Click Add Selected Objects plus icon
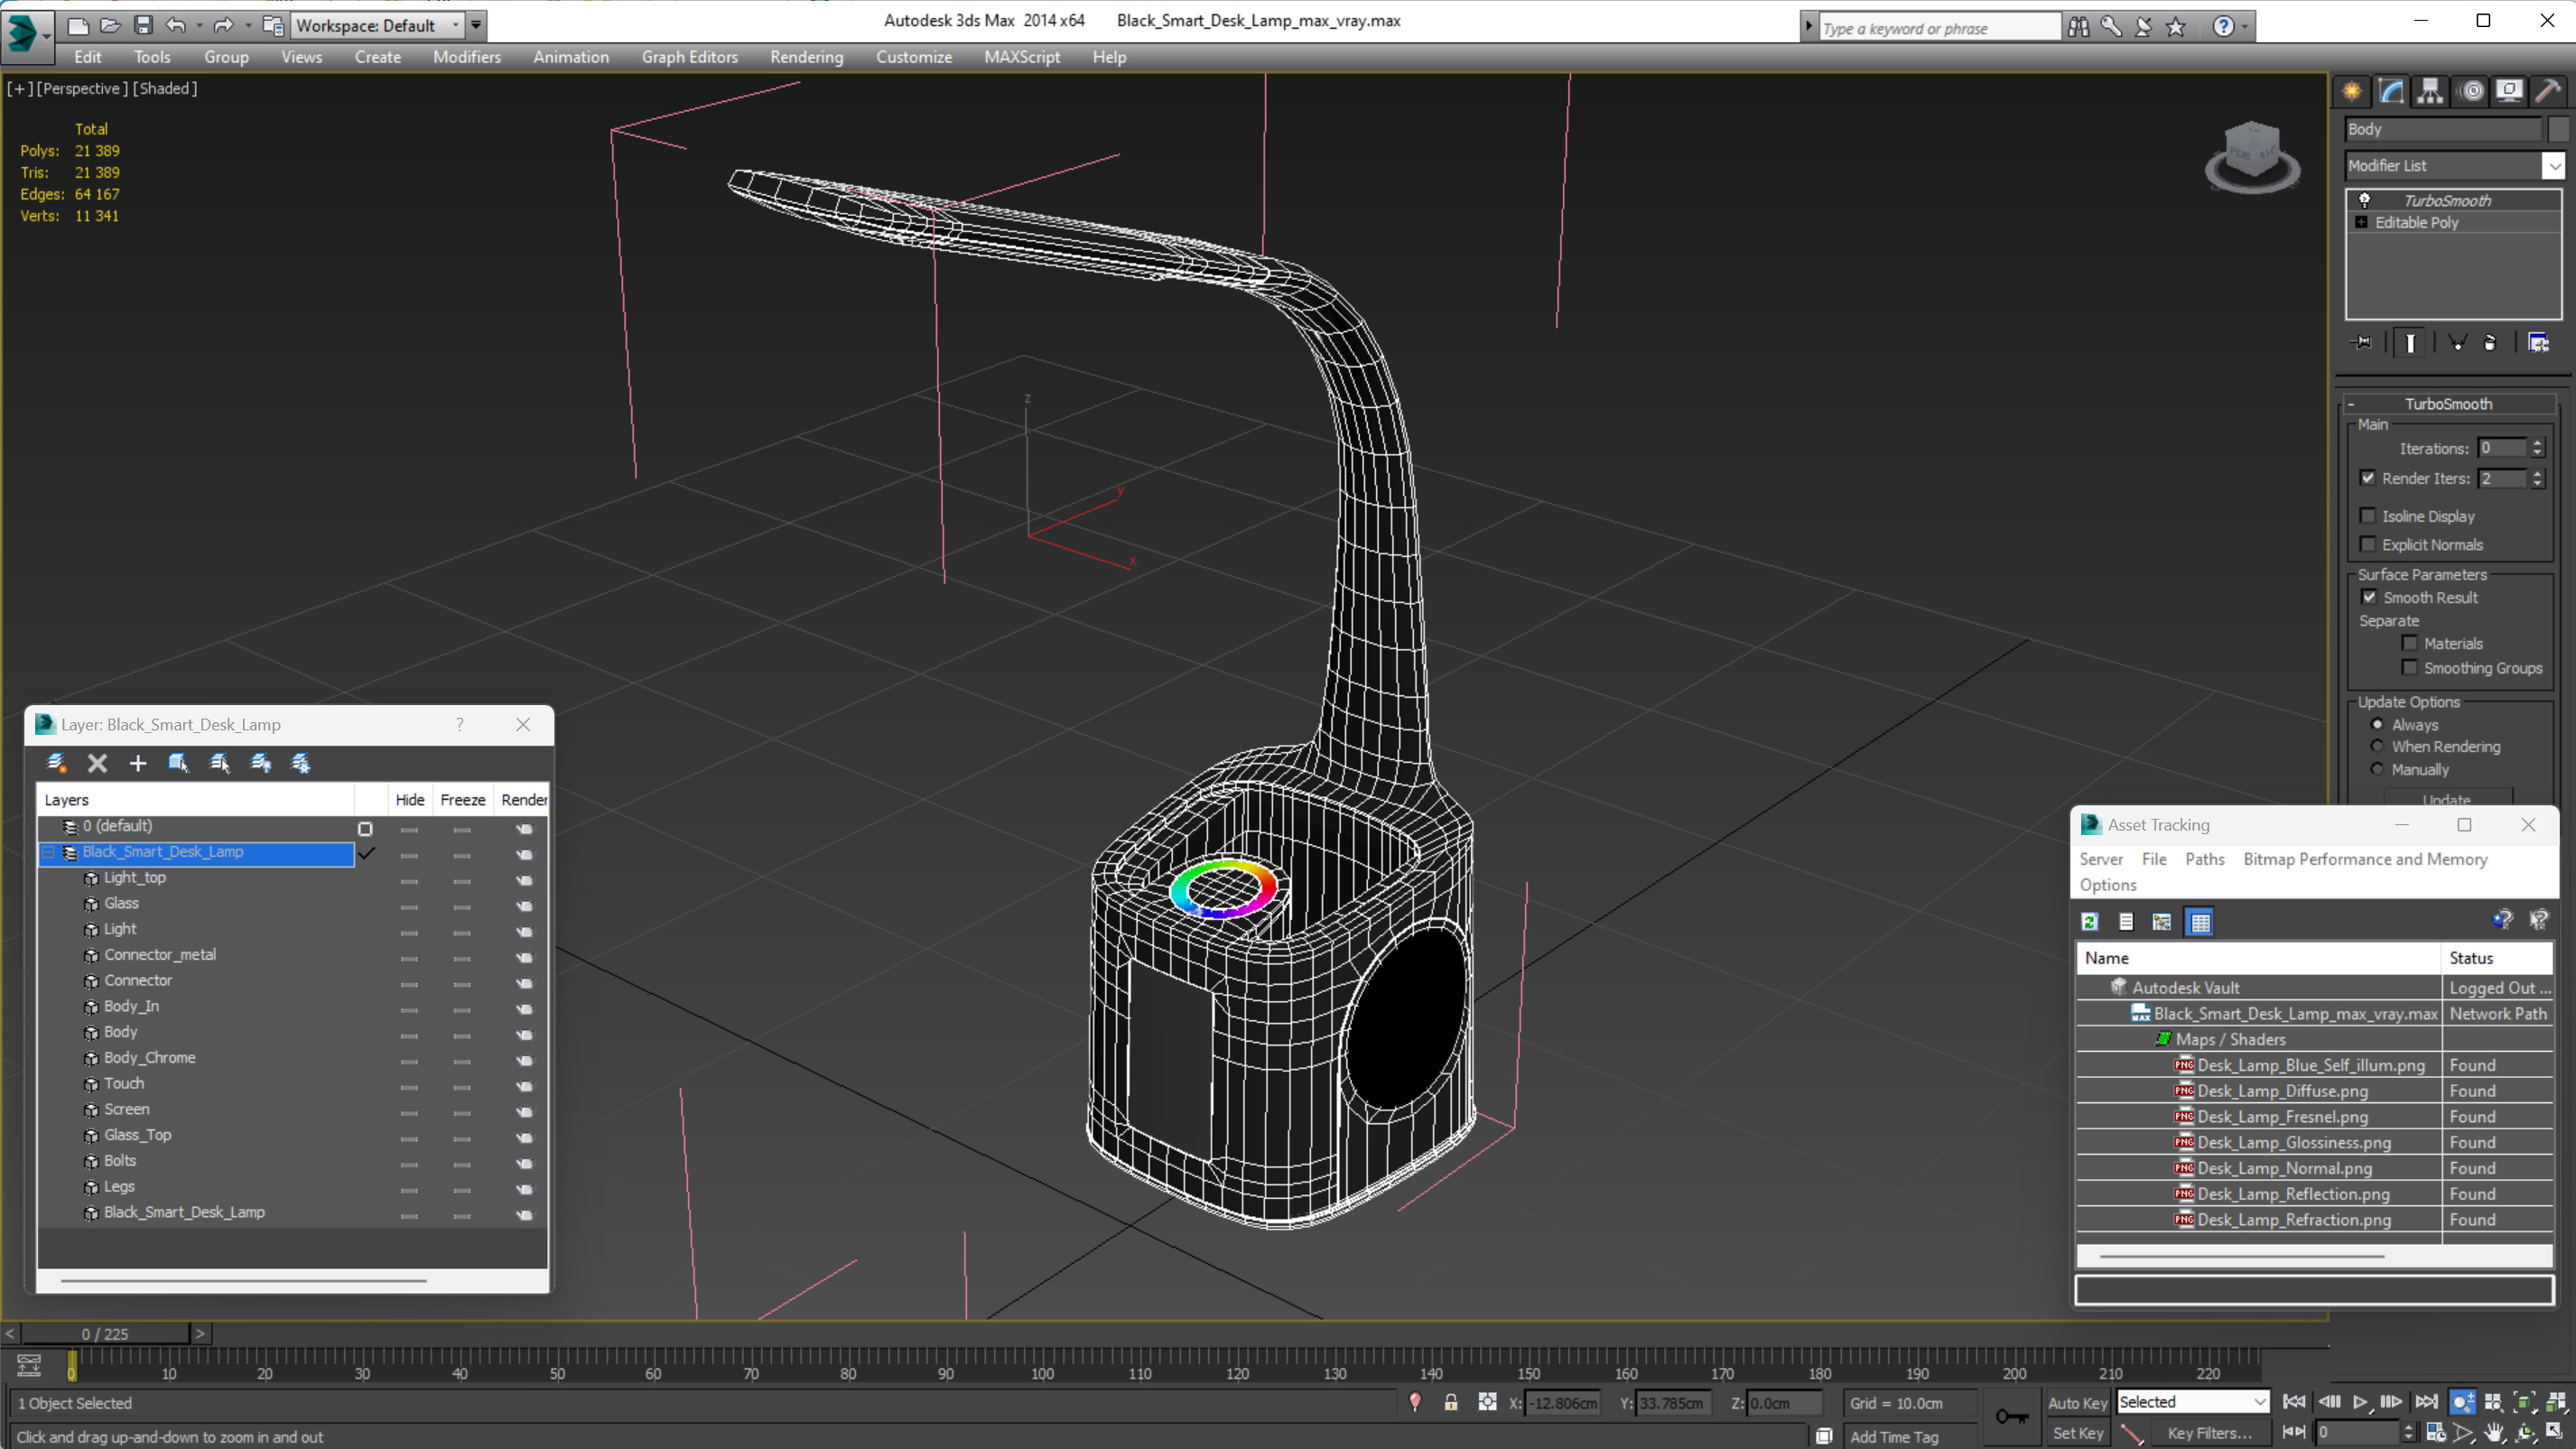2576x1449 pixels. 138,763
